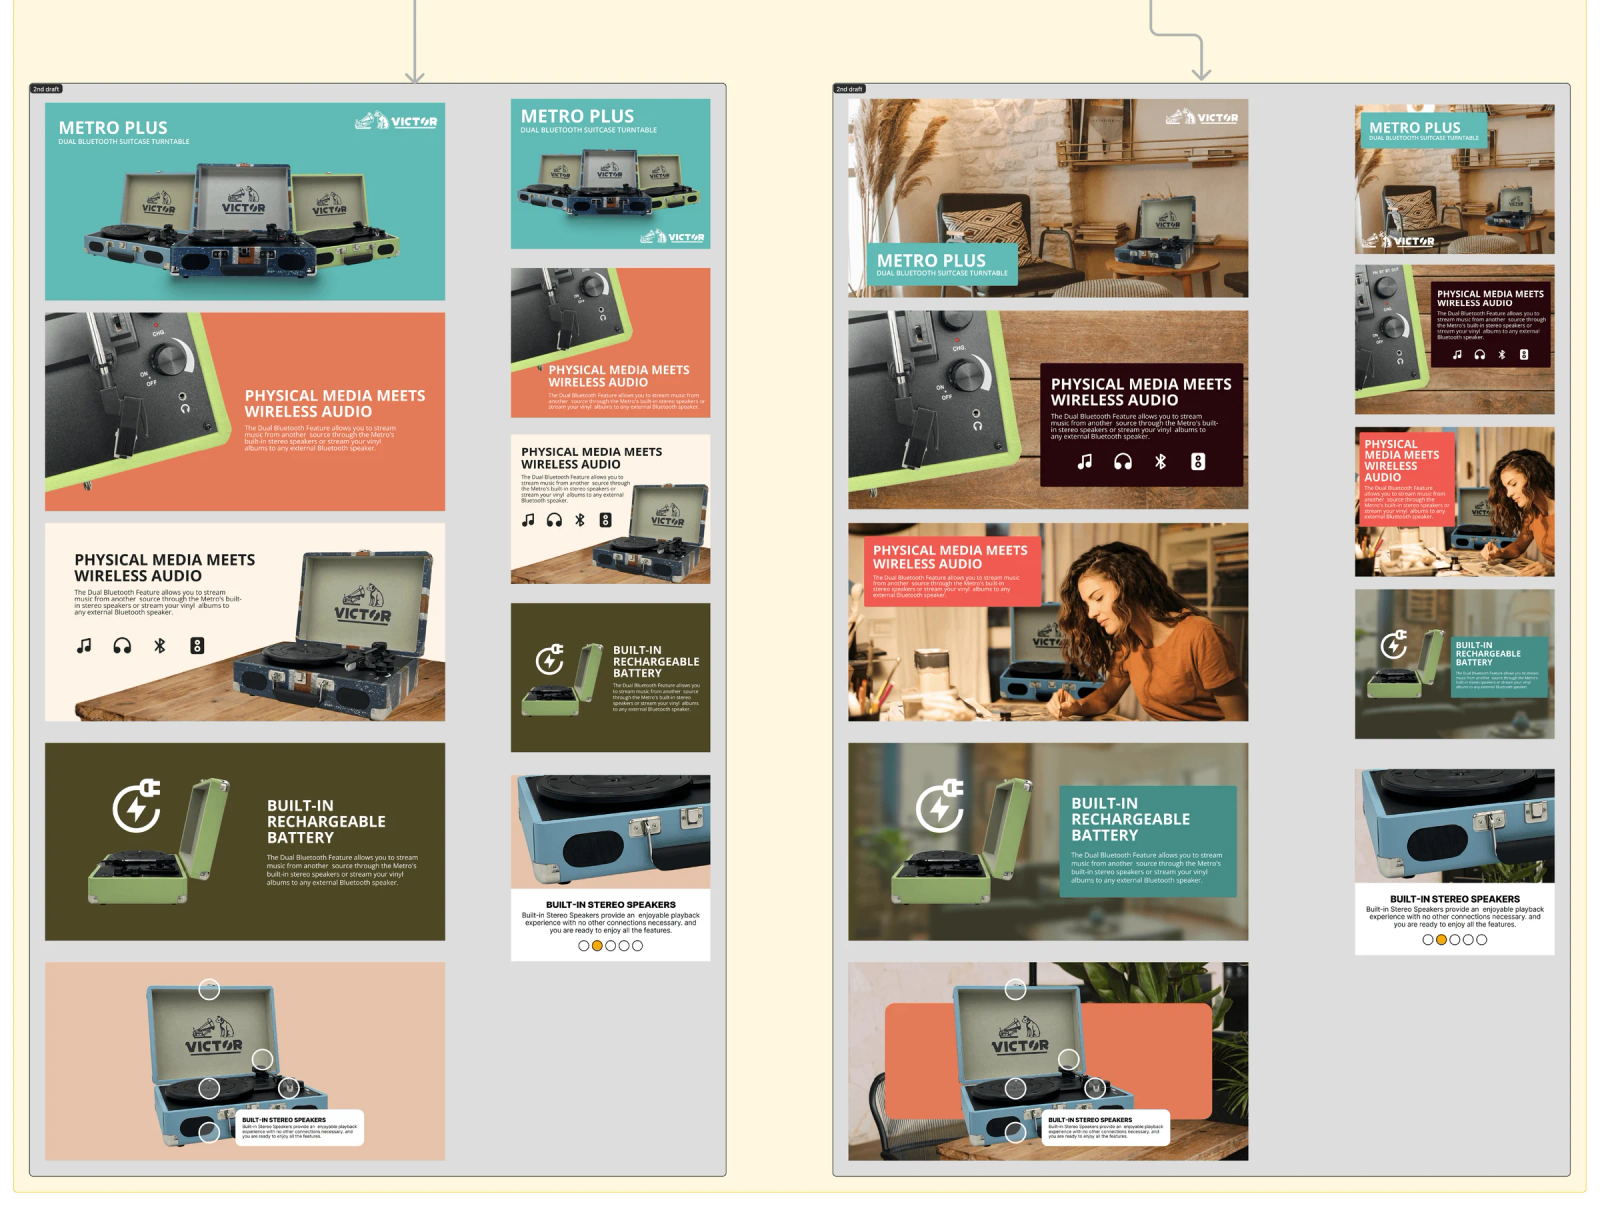The image size is (1600, 1206).
Task: Pick the Bluetooth icon in the small wood square's dark box
Action: [x=1502, y=355]
